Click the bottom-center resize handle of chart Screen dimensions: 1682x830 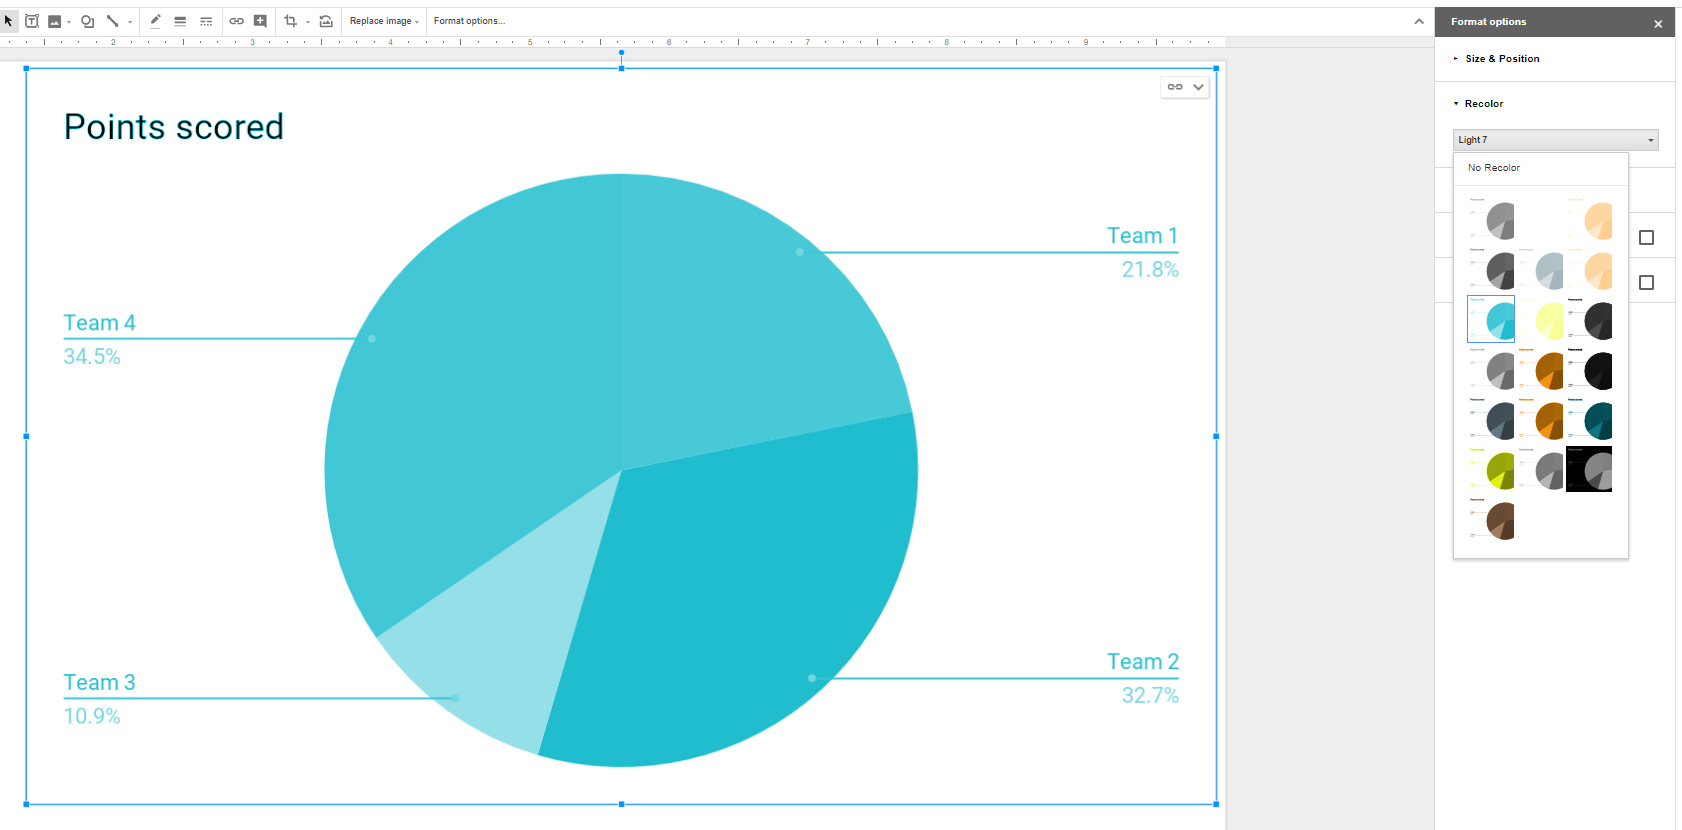coord(621,804)
